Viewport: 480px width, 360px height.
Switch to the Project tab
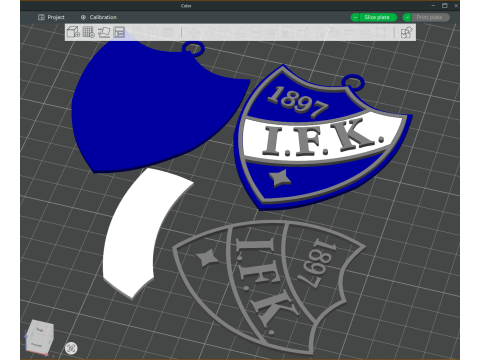51,17
